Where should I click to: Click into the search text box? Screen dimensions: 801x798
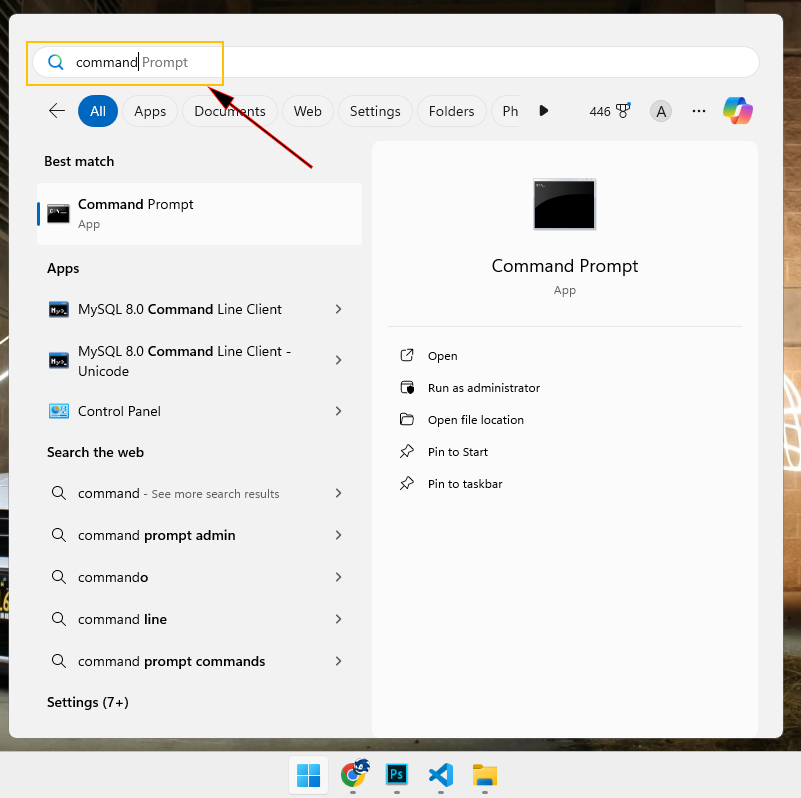(x=400, y=62)
